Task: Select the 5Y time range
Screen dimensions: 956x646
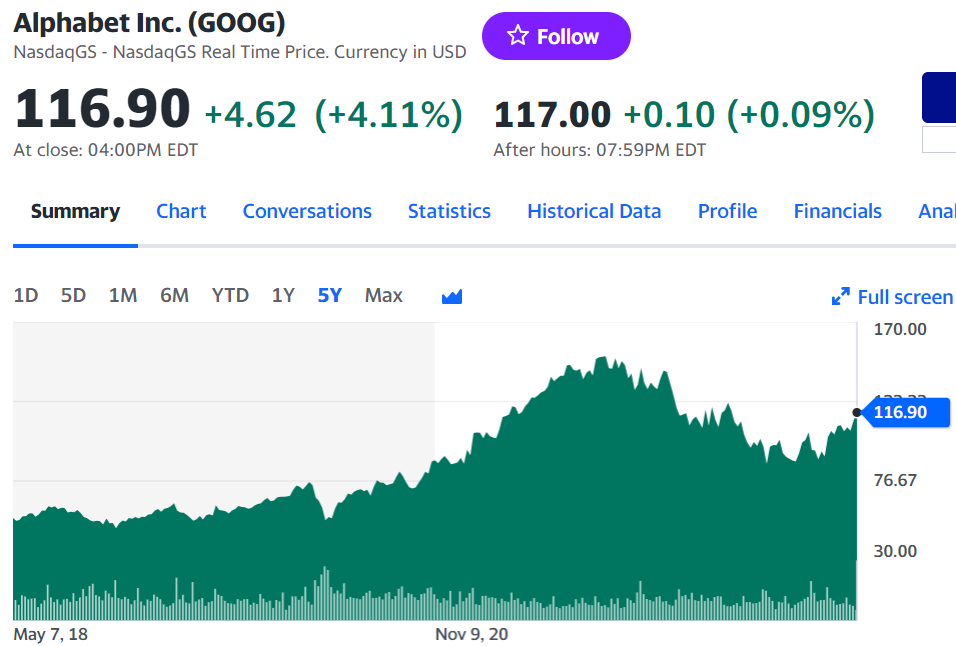Action: 330,296
